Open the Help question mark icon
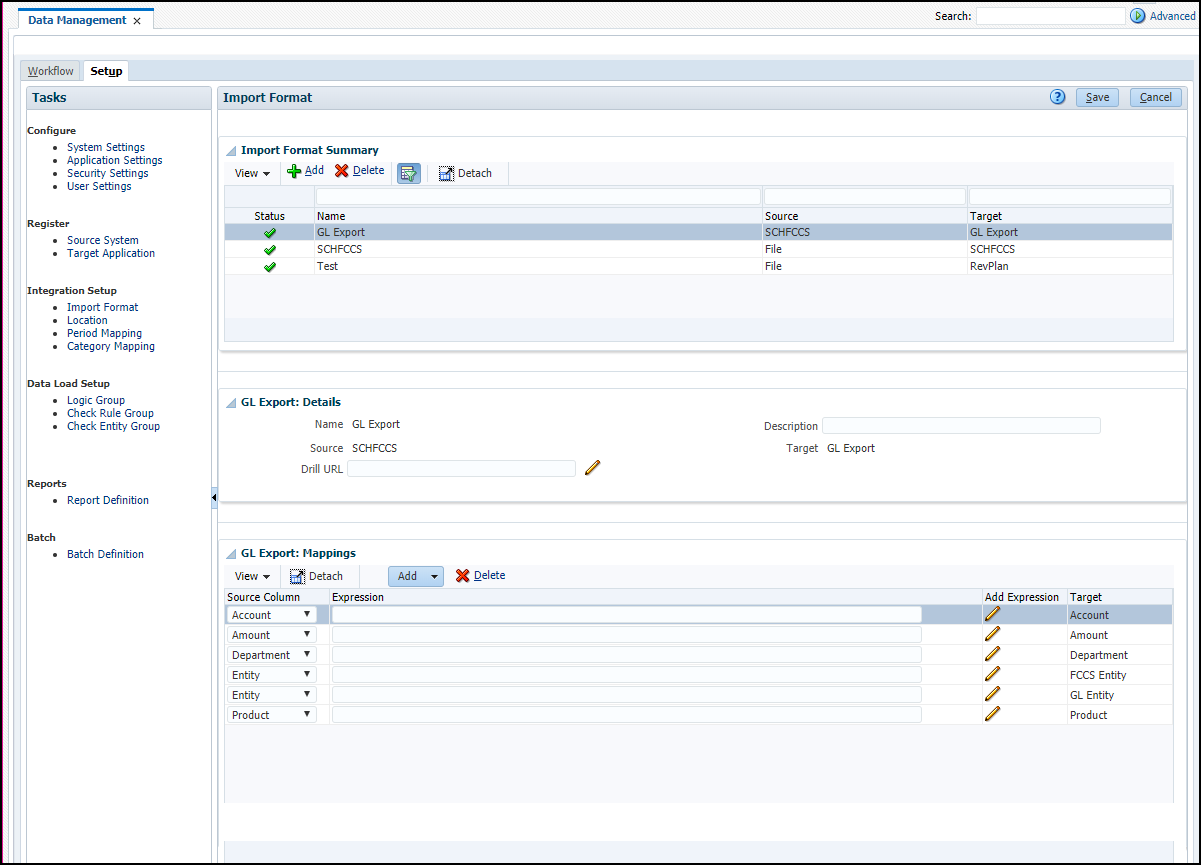 pyautogui.click(x=1057, y=97)
